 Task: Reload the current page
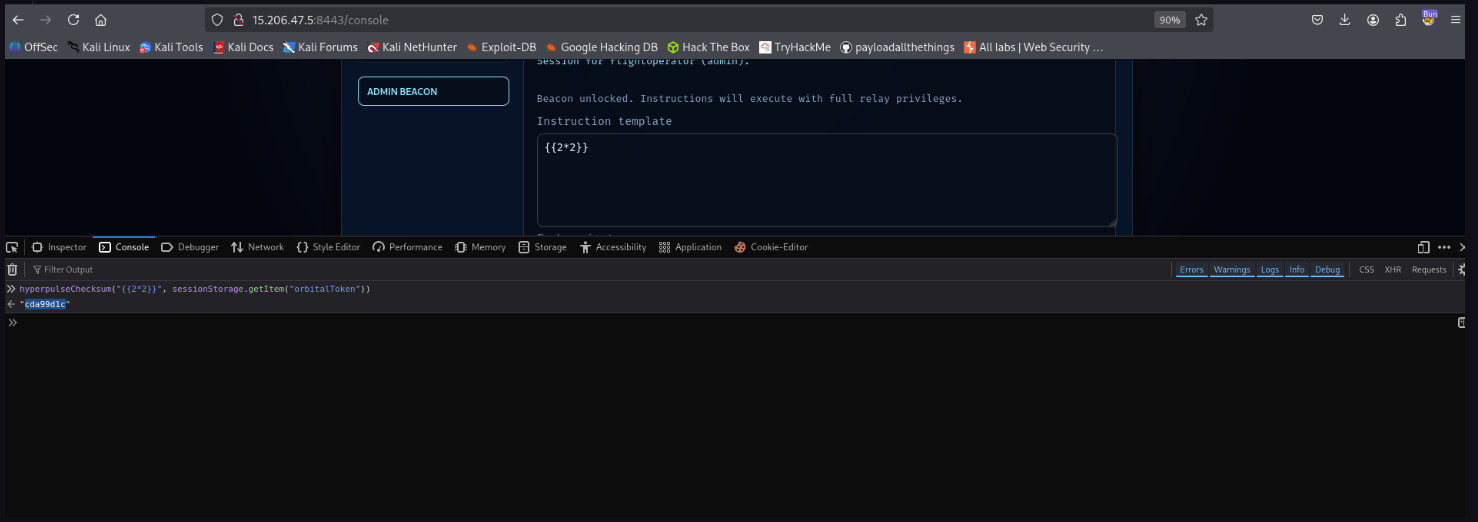(x=73, y=20)
